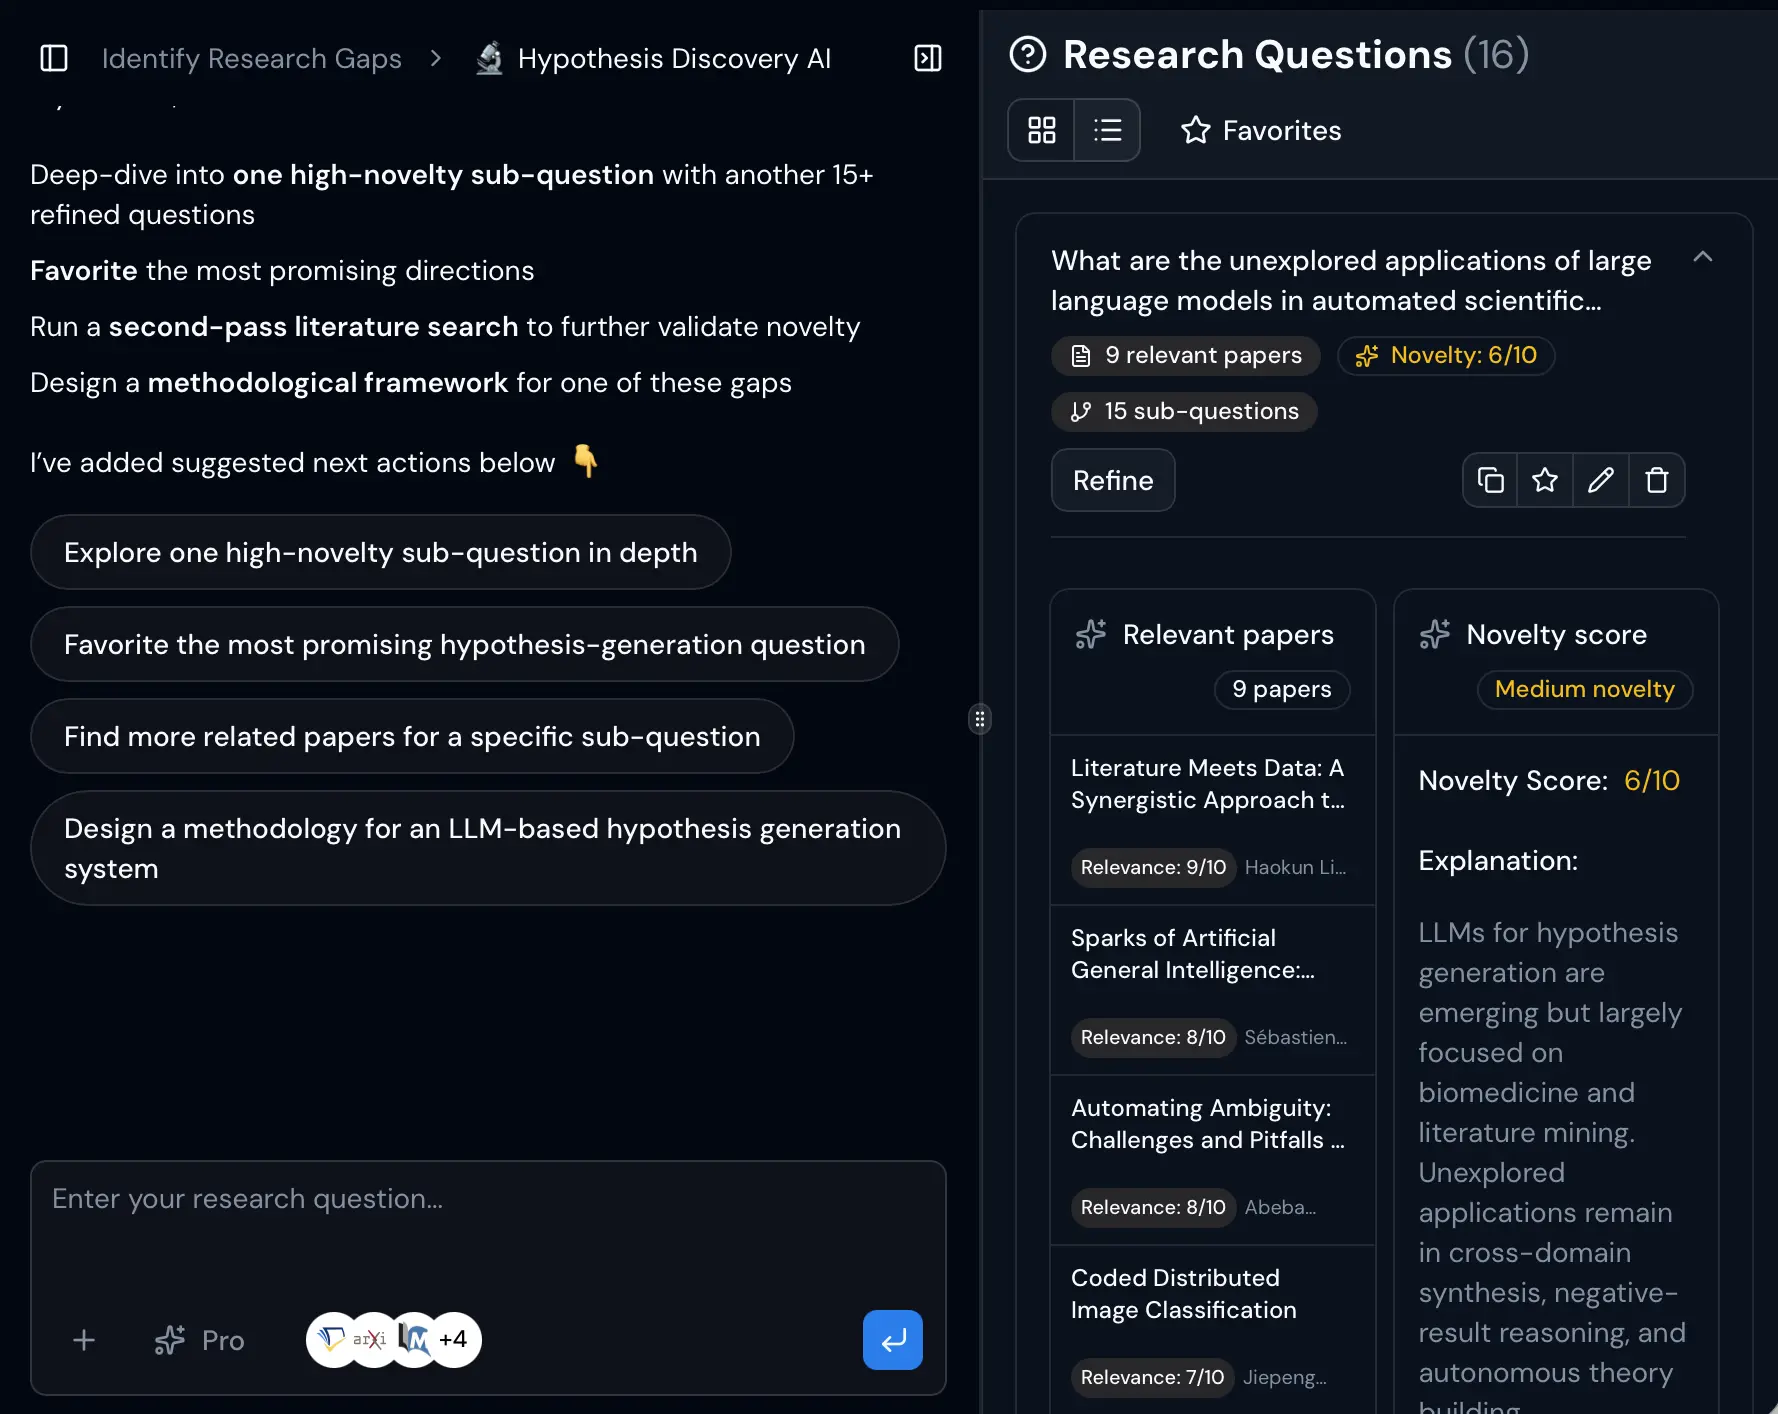Toggle the left sidebar panel
The image size is (1778, 1414).
coord(54,58)
